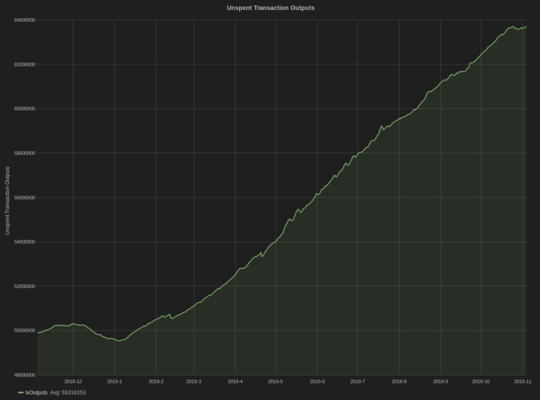This screenshot has height=400, width=540.
Task: Click the x-axis label 2019-1
Action: click(114, 381)
